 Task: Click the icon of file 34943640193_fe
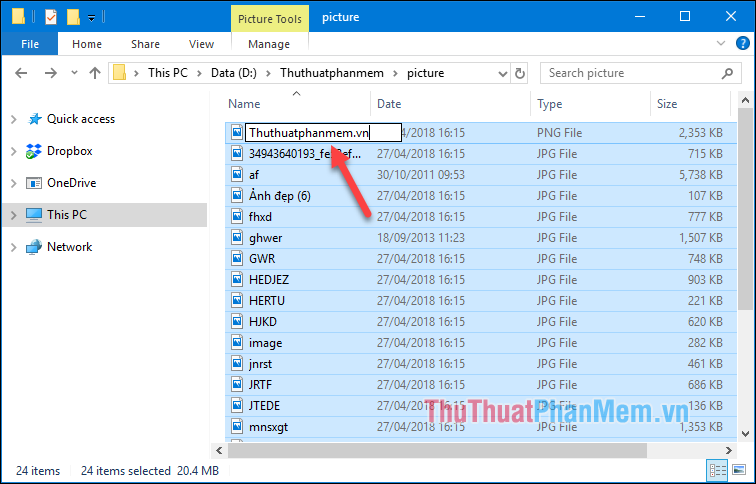(237, 154)
